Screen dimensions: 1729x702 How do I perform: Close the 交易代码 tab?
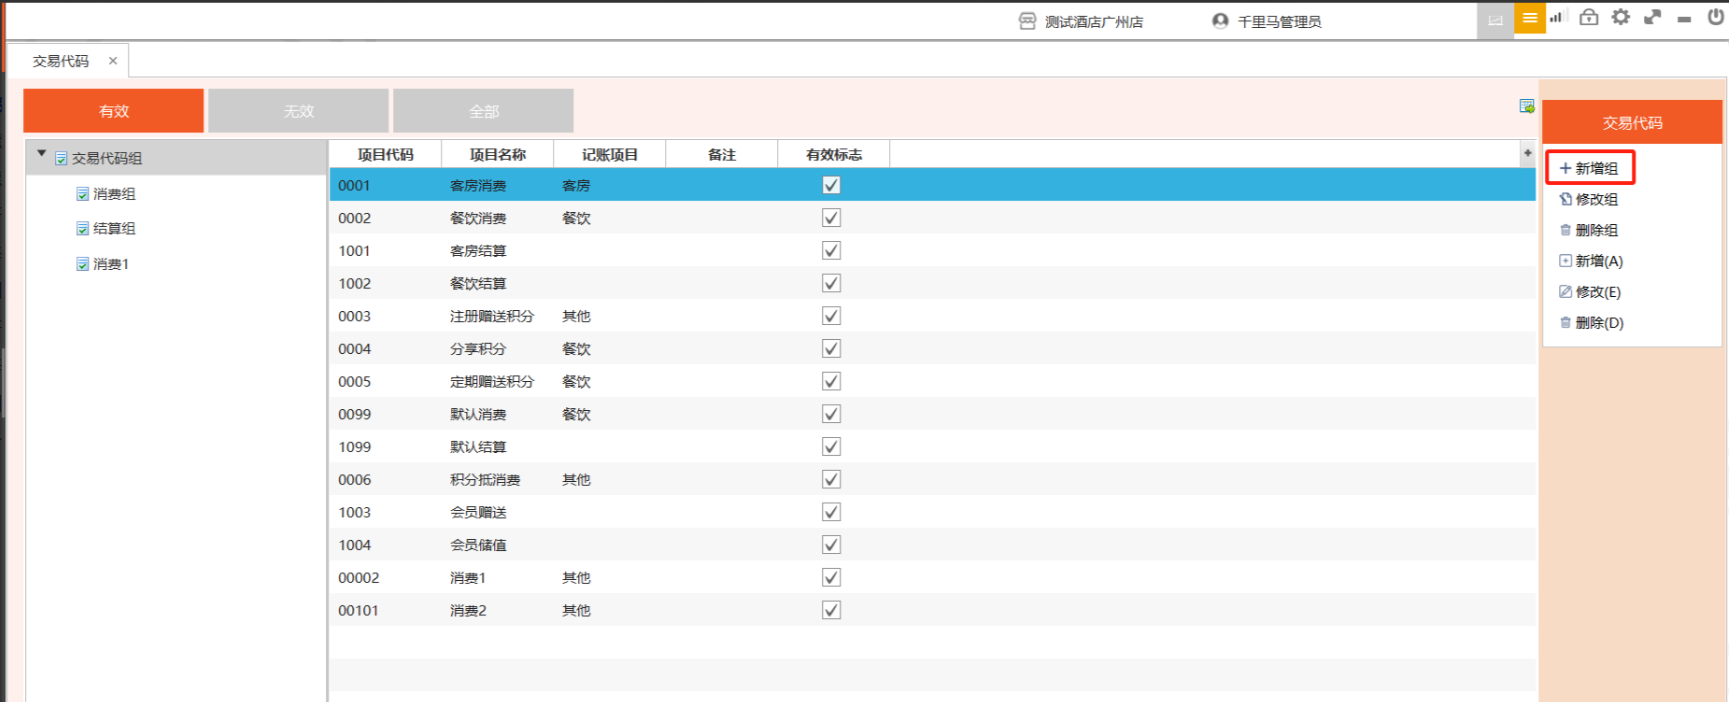[113, 61]
